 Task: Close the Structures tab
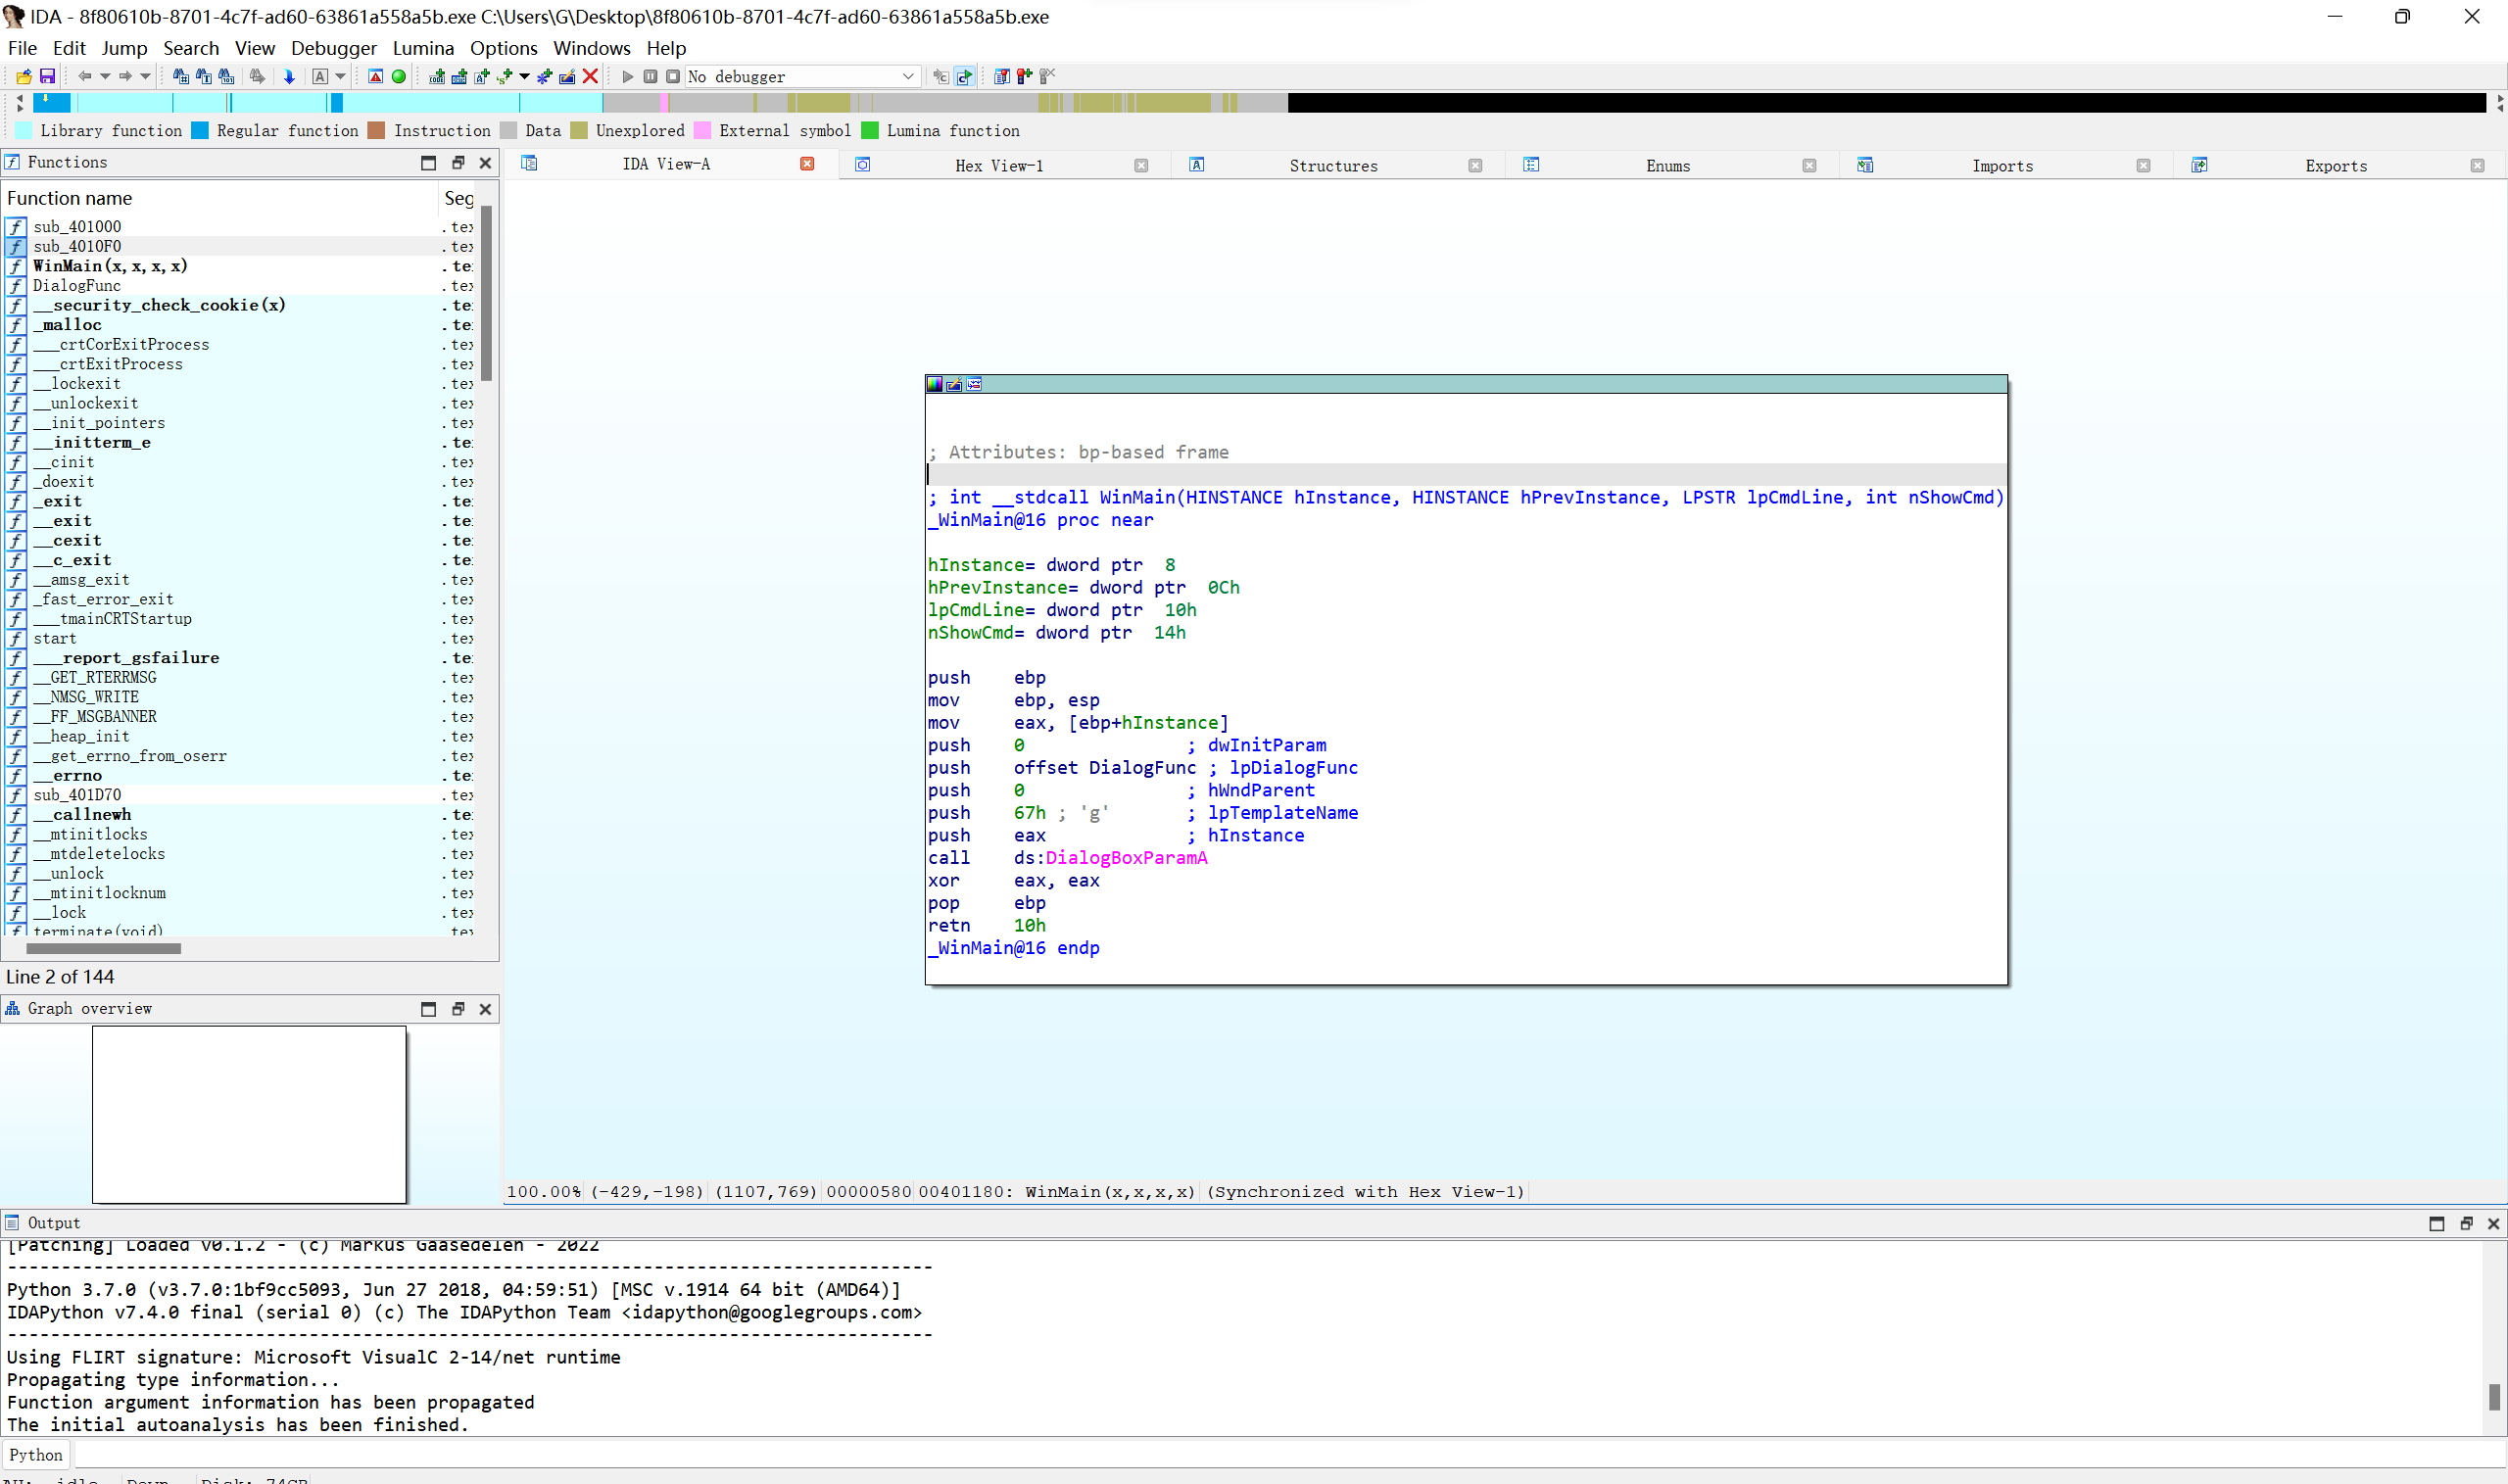click(1474, 166)
